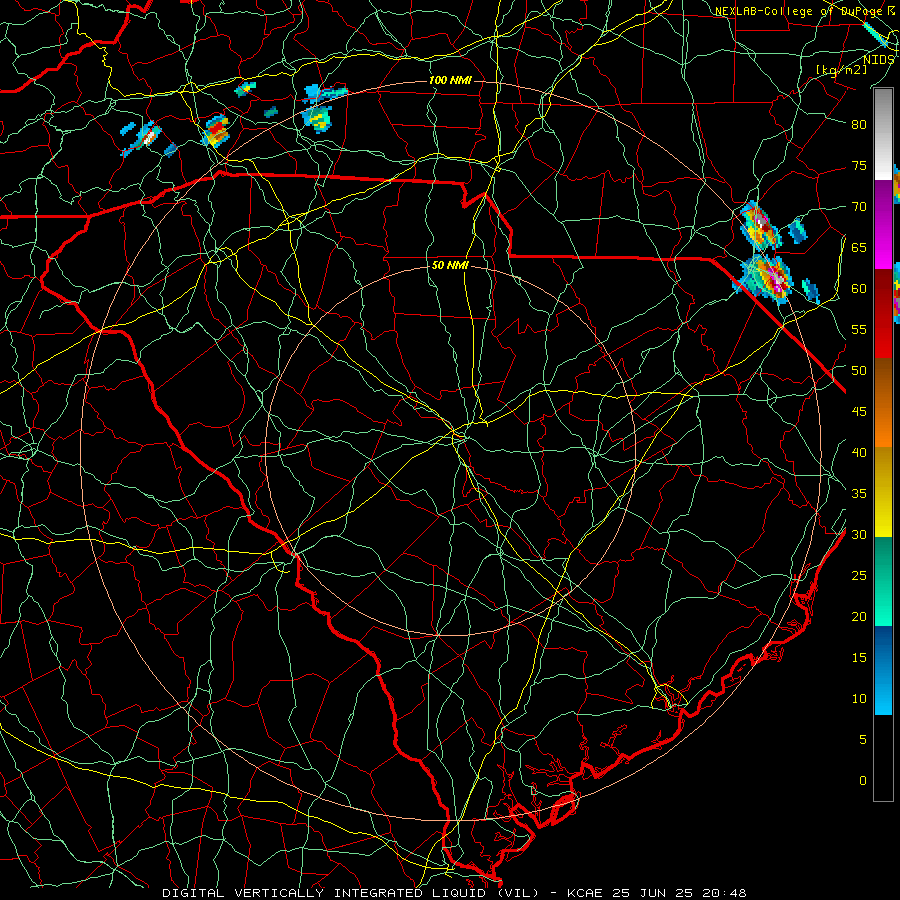
Task: Click the color scale value "5"
Action: point(863,740)
